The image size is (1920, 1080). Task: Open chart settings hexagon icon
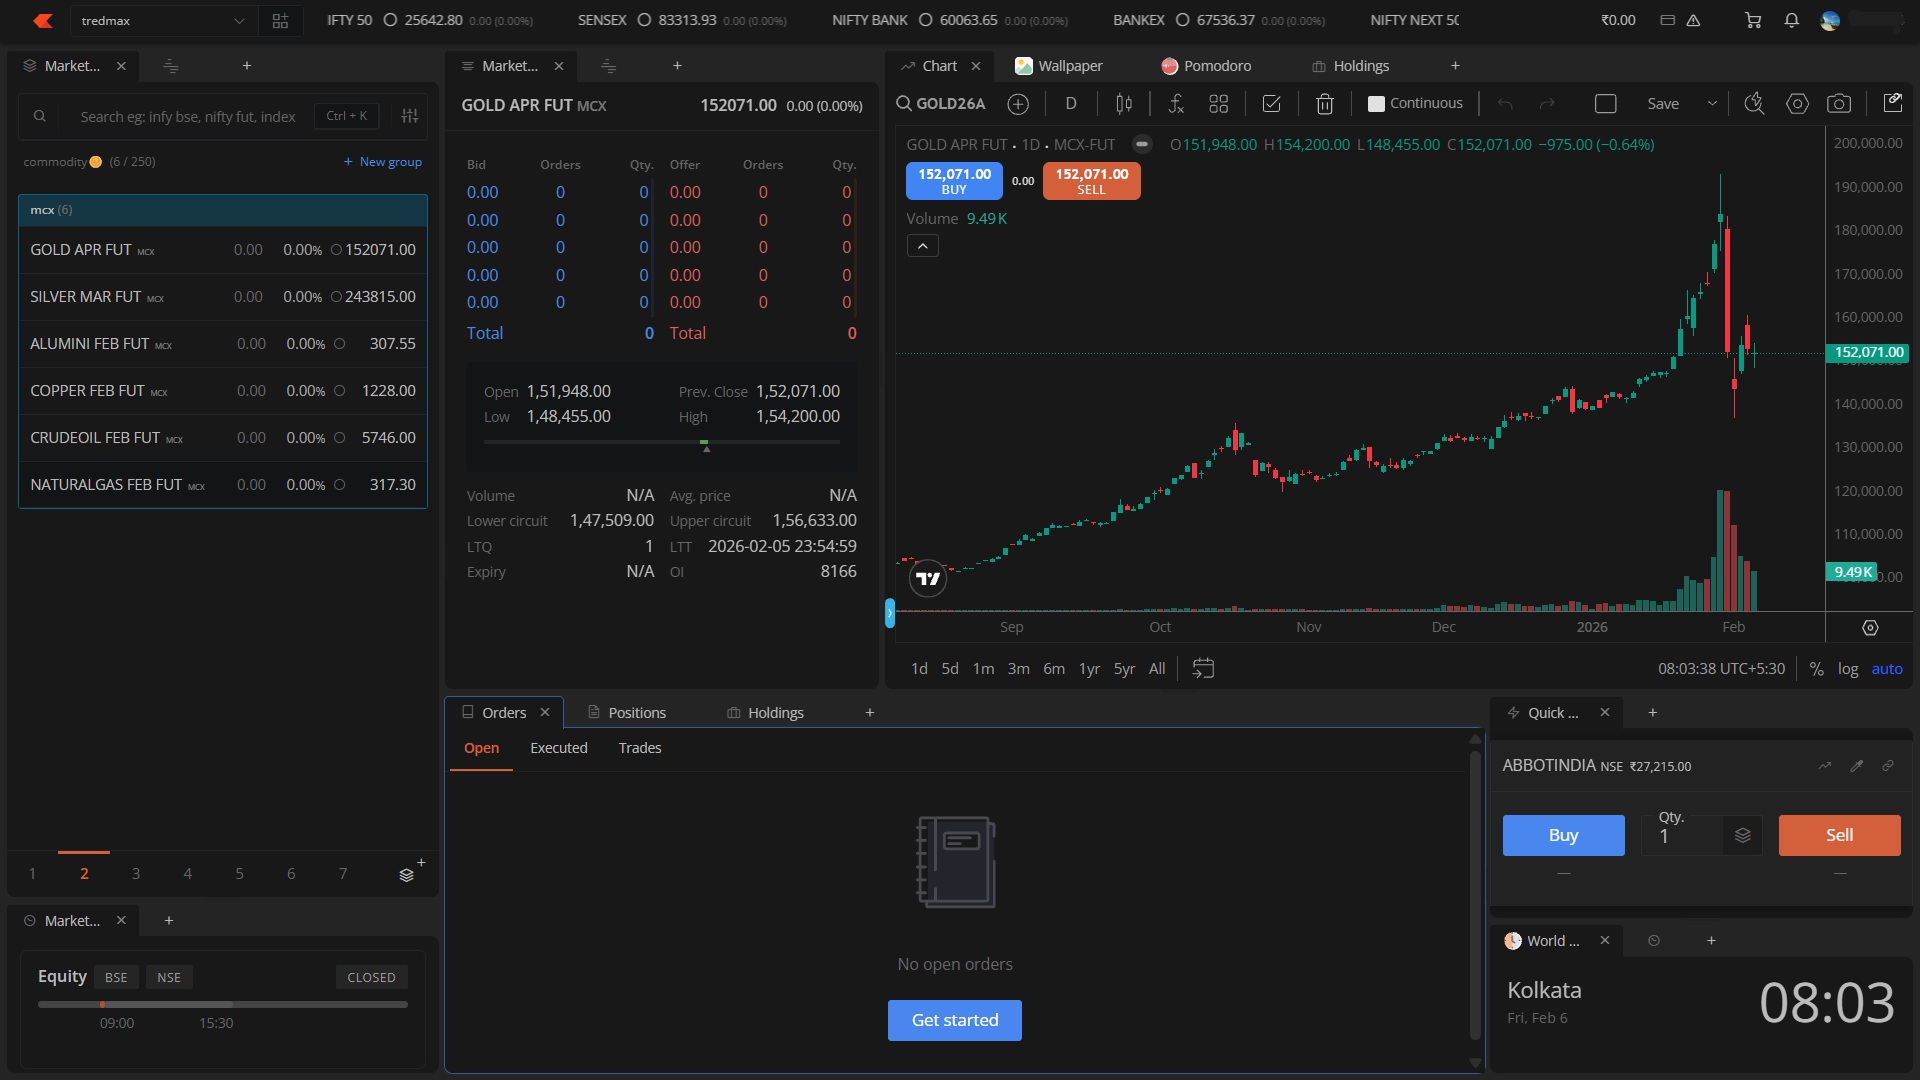(x=1797, y=104)
